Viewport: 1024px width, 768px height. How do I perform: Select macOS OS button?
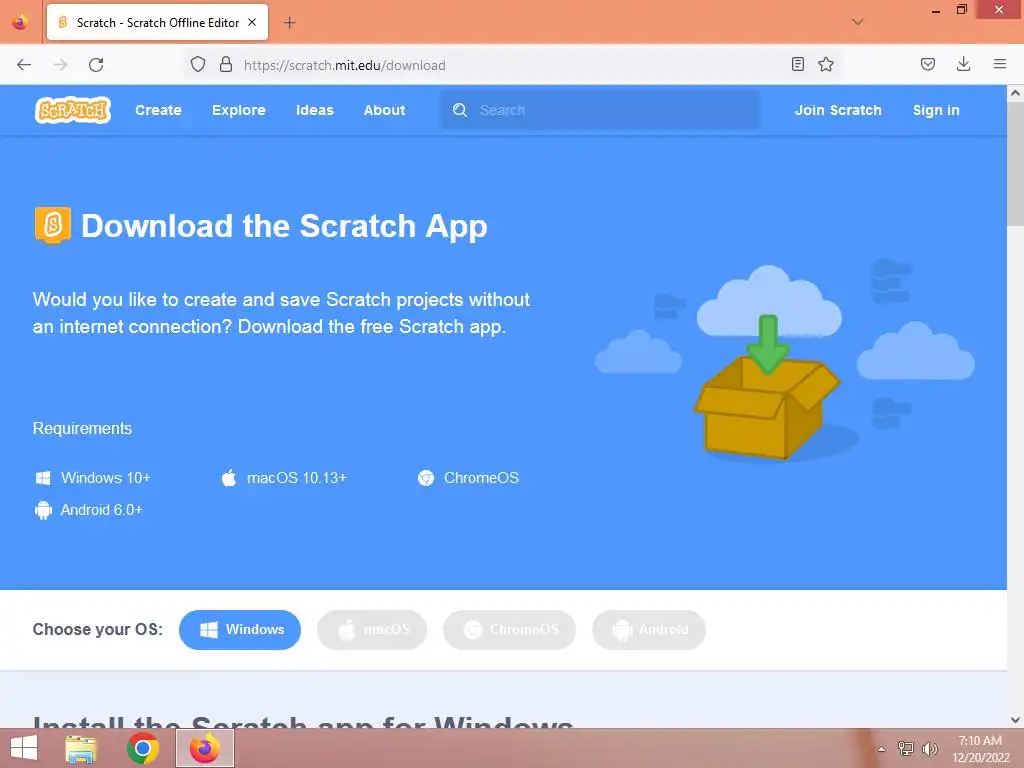(372, 630)
